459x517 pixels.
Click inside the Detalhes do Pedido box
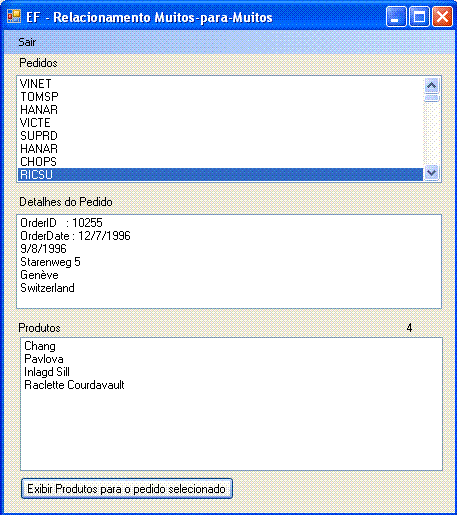coord(229,262)
